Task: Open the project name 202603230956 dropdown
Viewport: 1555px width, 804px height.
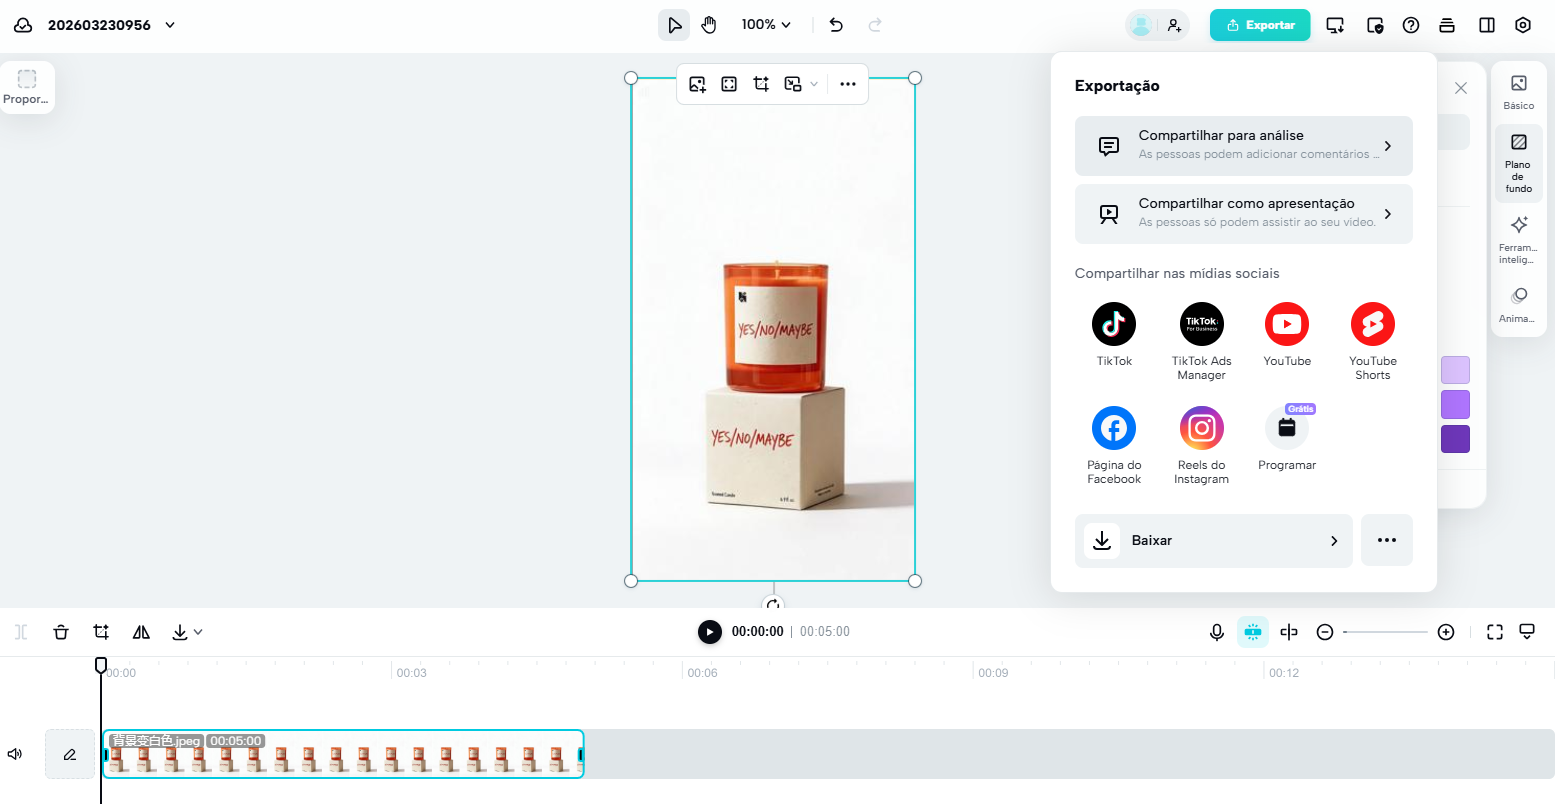Action: (170, 25)
